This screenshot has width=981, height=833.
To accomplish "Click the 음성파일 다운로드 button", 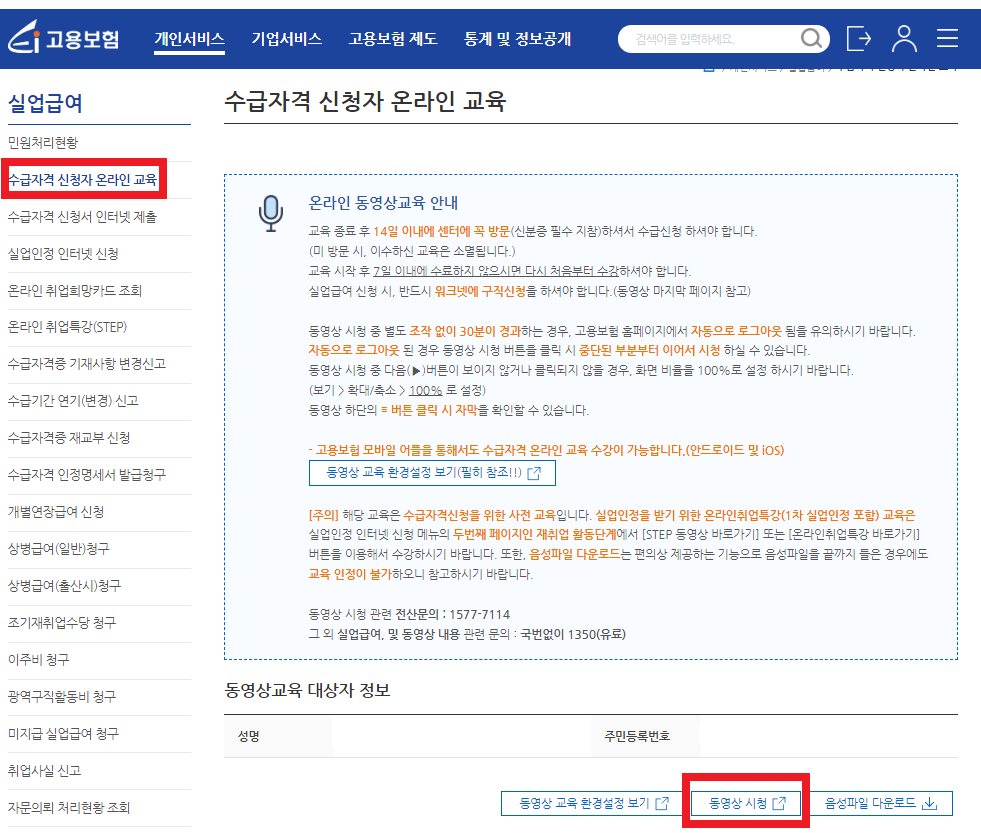I will tap(880, 803).
